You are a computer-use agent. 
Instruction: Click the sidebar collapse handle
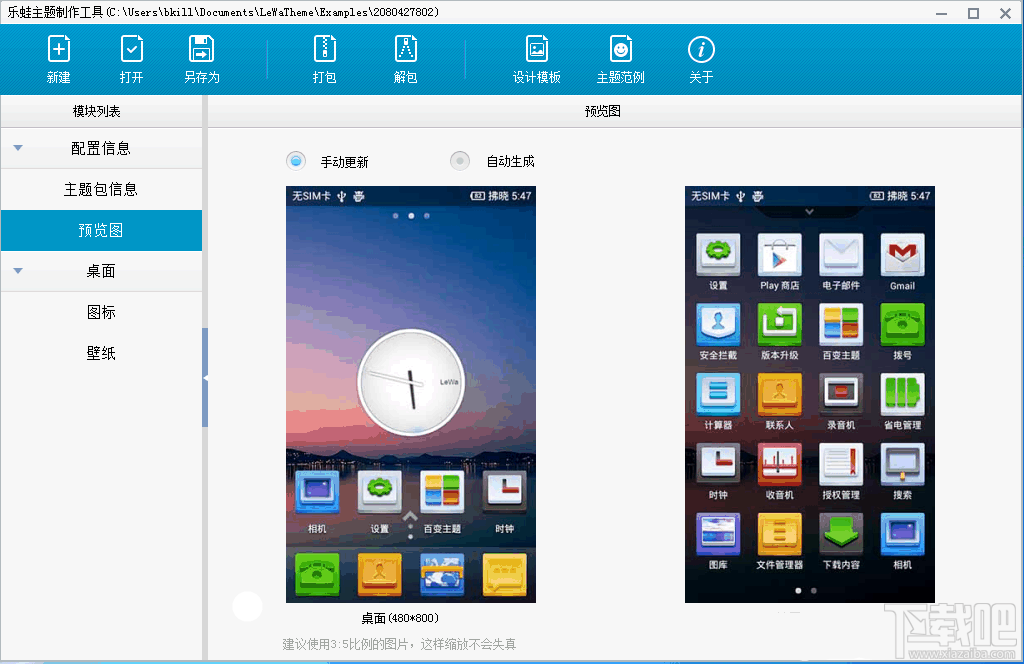pos(205,377)
